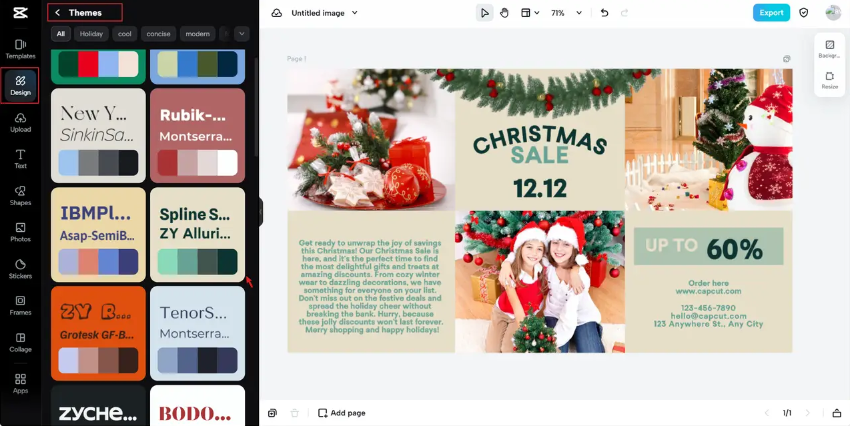Viewport: 850px width, 426px height.
Task: Select the UP TO text on canvas
Action: (671, 246)
